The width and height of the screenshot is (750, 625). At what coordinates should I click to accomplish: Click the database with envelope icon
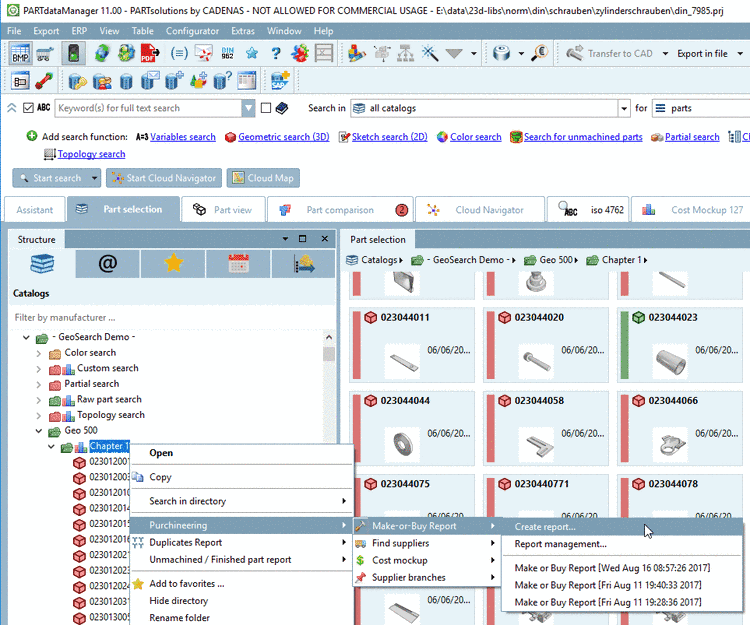(x=150, y=80)
